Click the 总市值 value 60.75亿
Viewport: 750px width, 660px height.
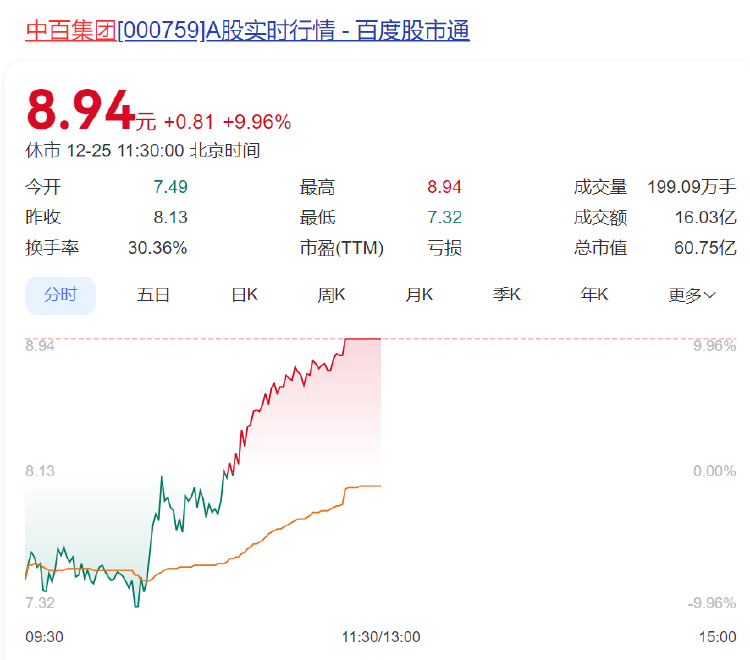click(x=706, y=248)
